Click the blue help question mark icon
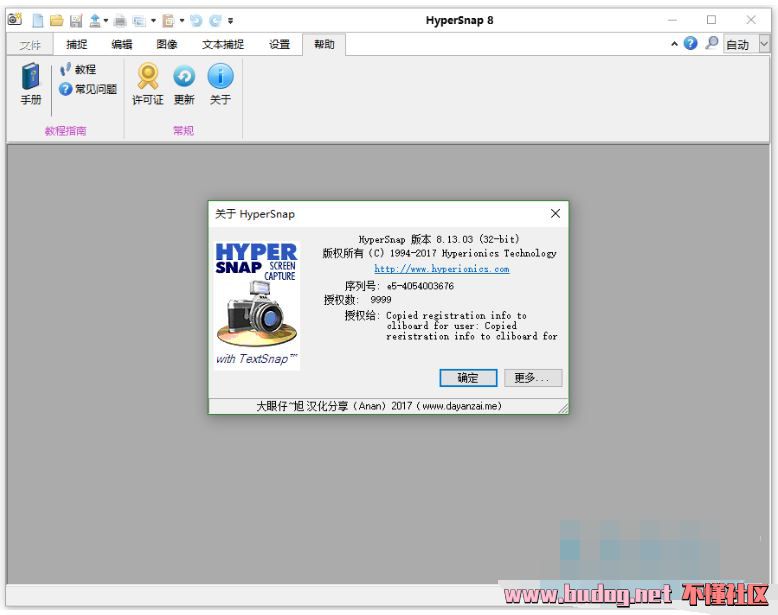This screenshot has height=615, width=778. (x=691, y=44)
